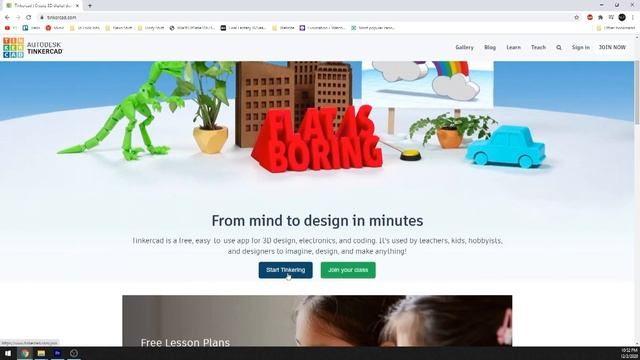The height and width of the screenshot is (360, 640).
Task: Open the Chrome extensions puzzle icon
Action: pyautogui.click(x=600, y=17)
